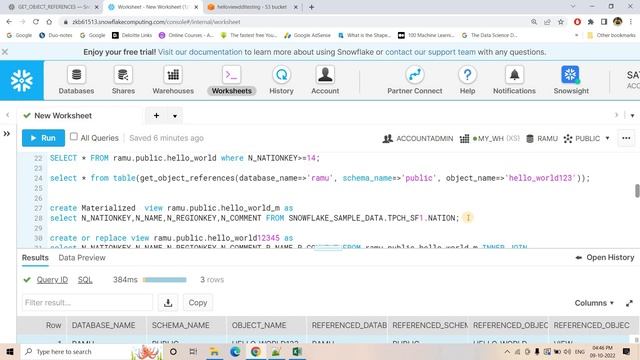The image size is (640, 360).
Task: Toggle the All Queries checkbox
Action: [x=73, y=137]
